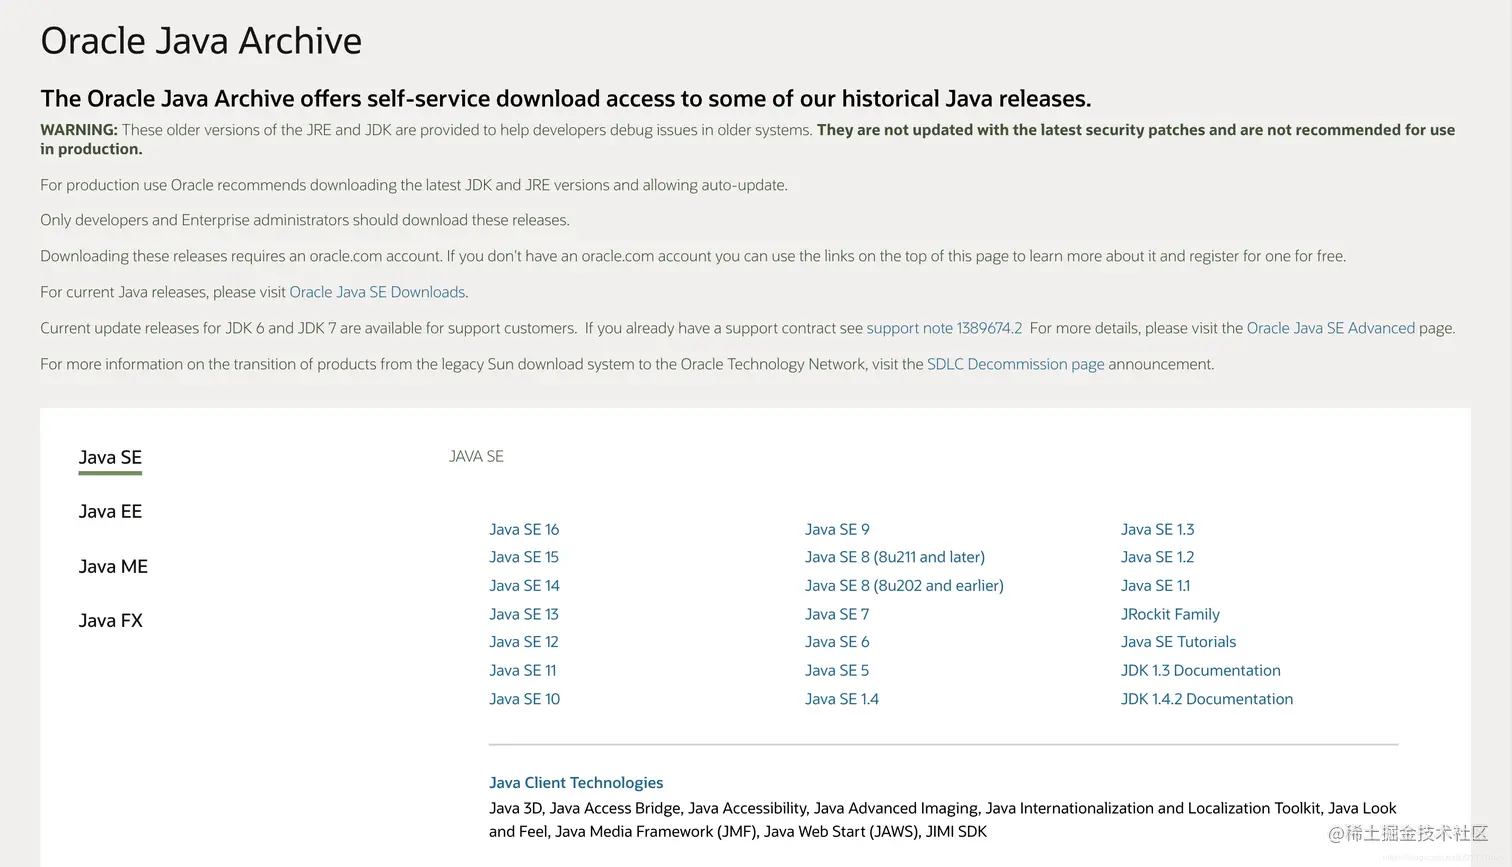The image size is (1512, 867).
Task: Open Java SE 16 archive link
Action: click(x=524, y=529)
